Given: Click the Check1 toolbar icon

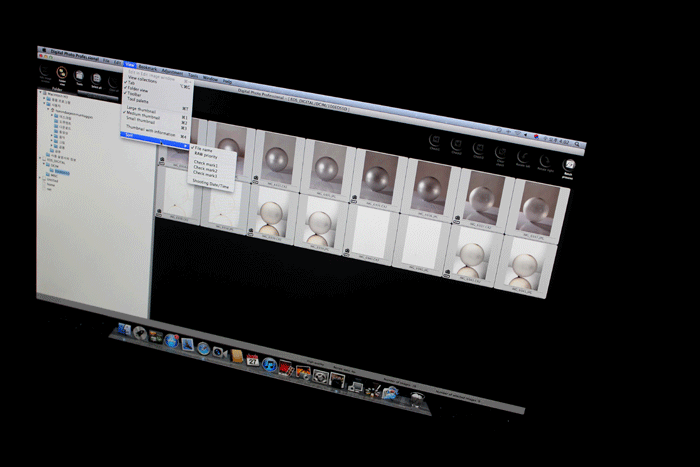Looking at the screenshot, I should 433,141.
